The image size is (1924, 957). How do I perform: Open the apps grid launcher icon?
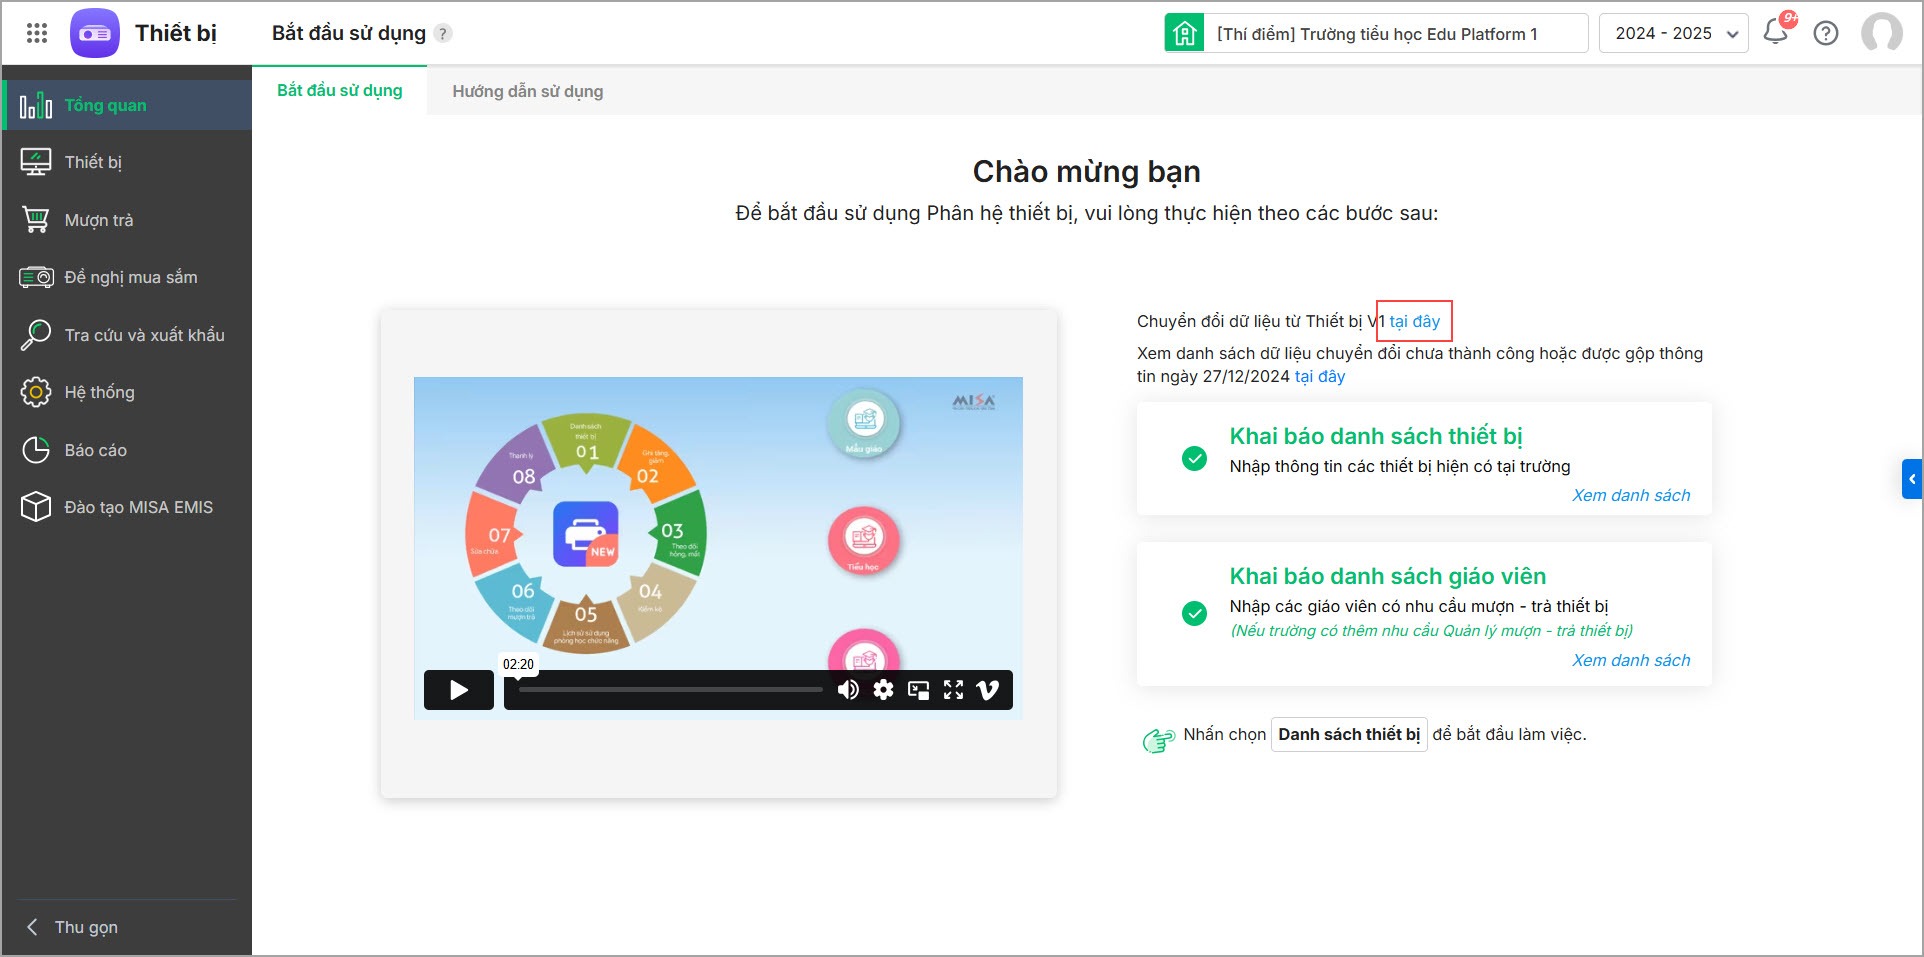tap(37, 33)
